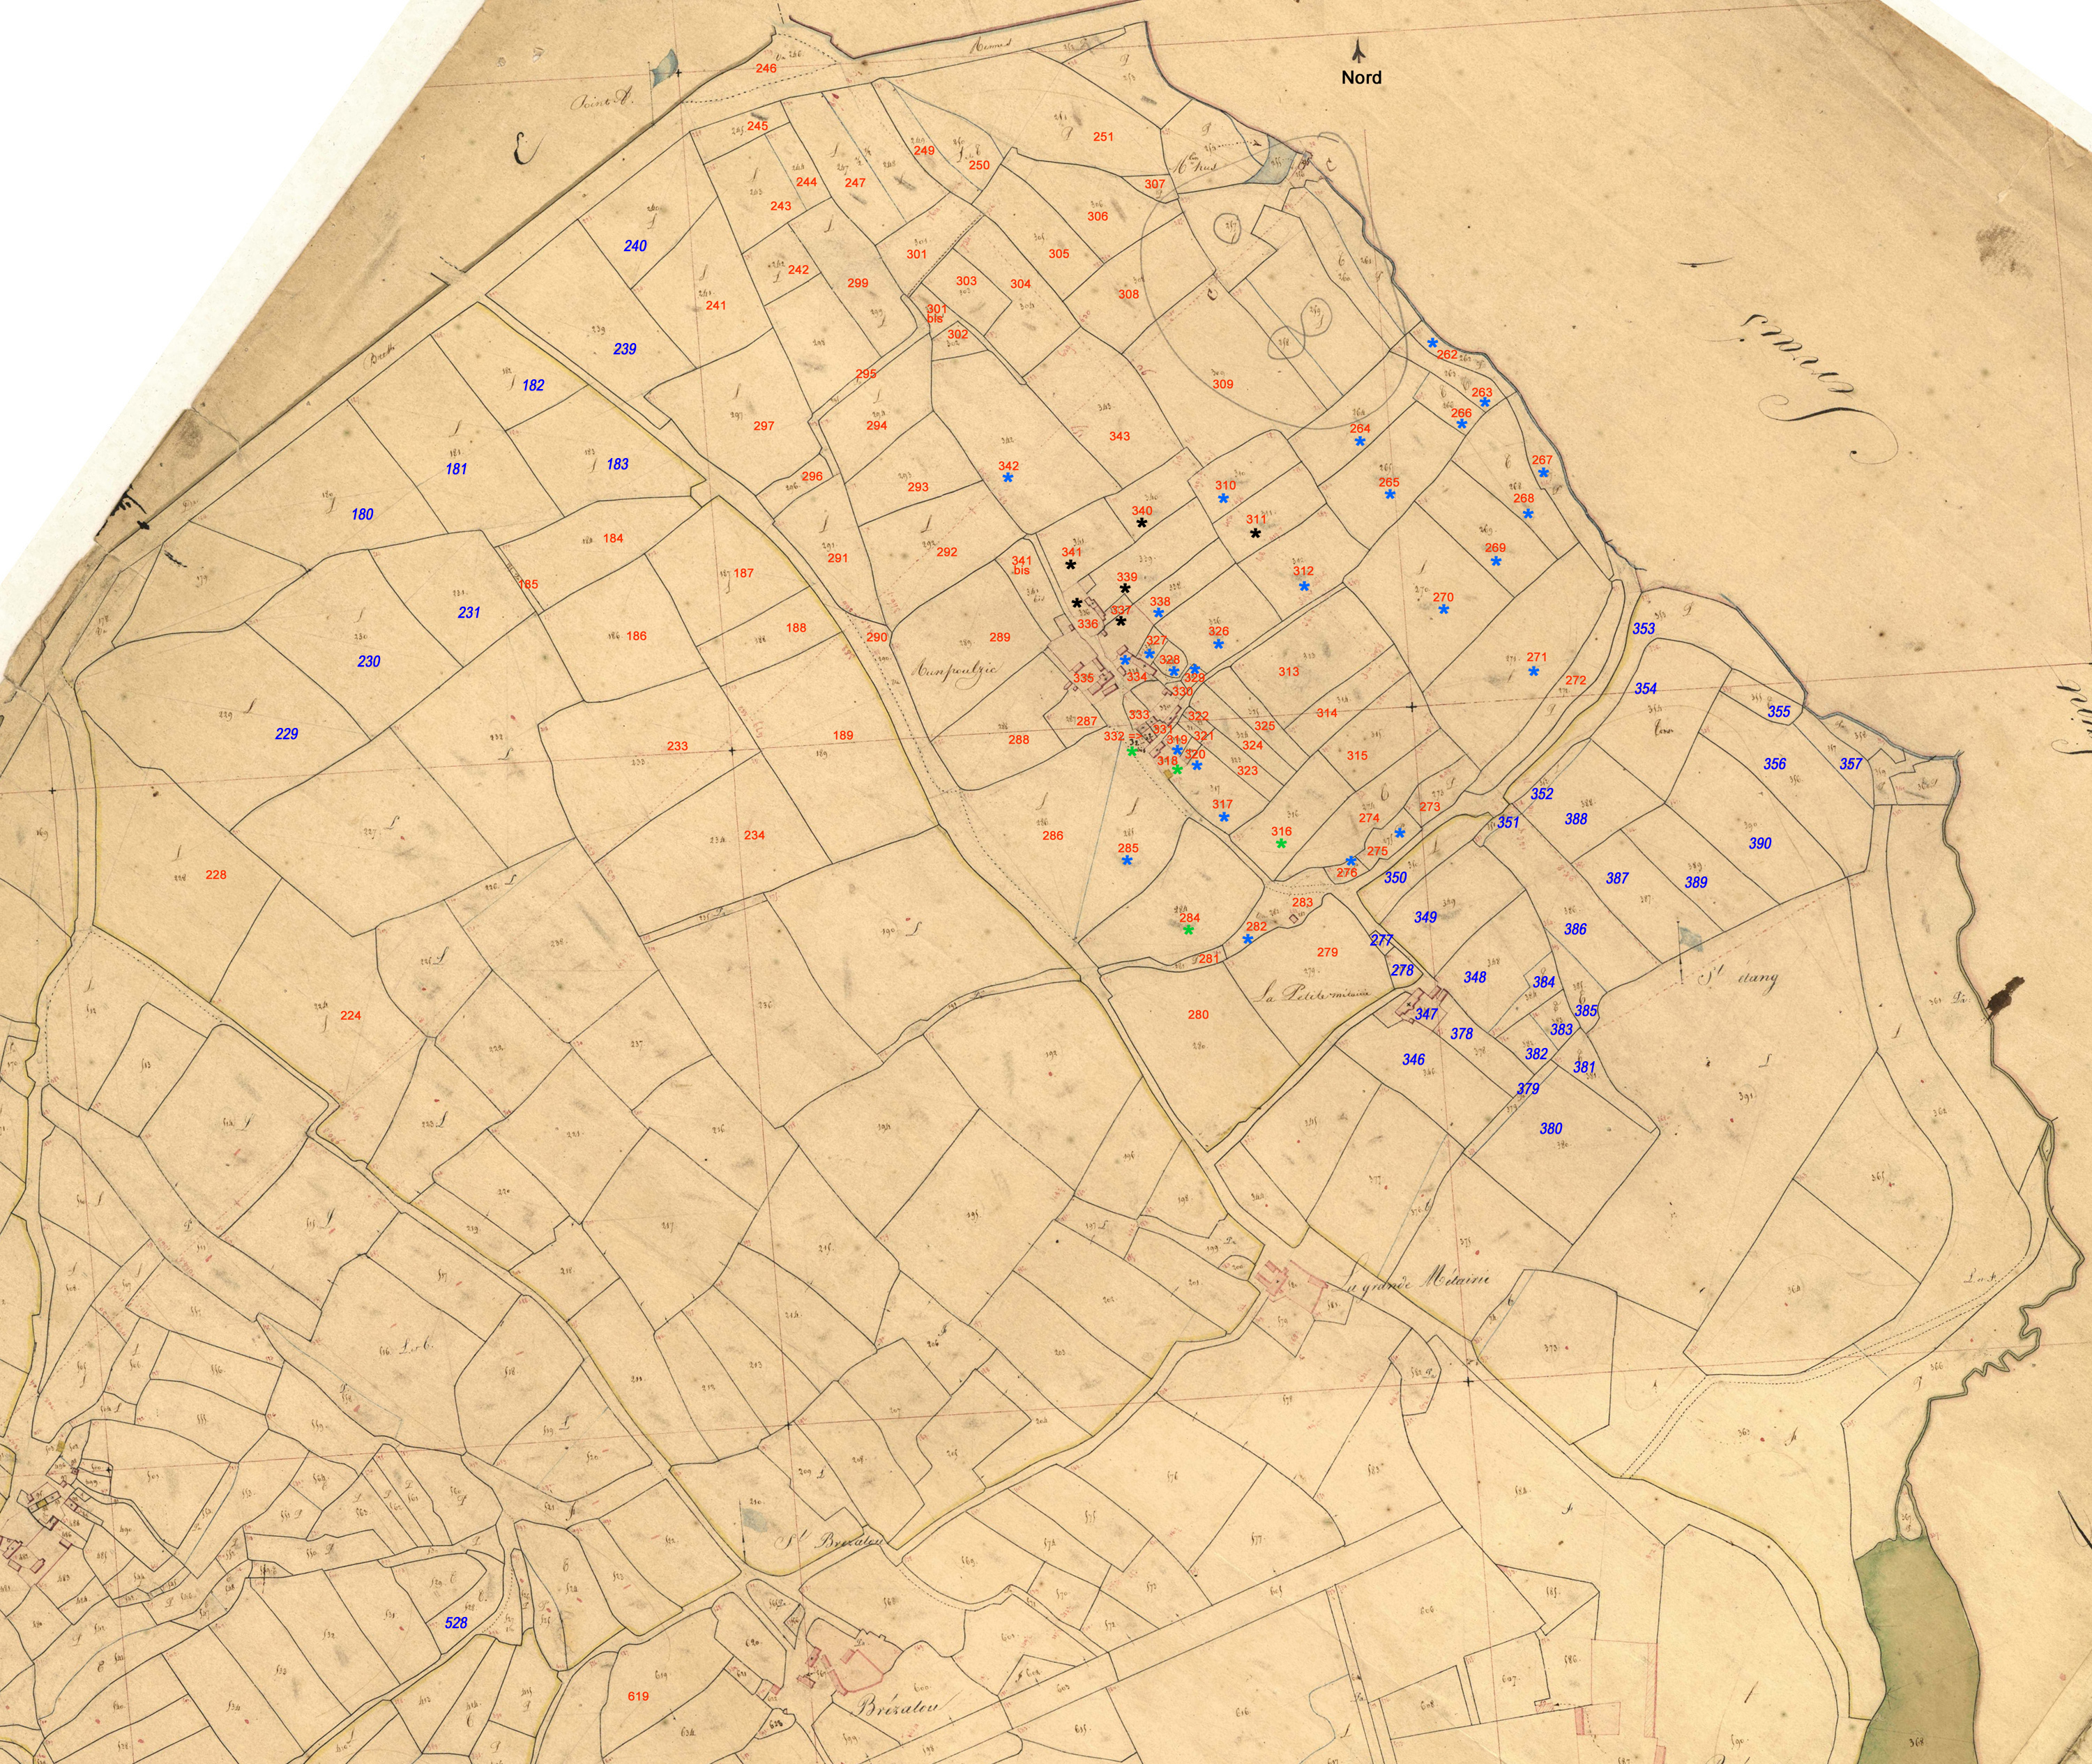This screenshot has width=2092, height=1764.
Task: Select the red parcel label 251
Action: 1103,137
